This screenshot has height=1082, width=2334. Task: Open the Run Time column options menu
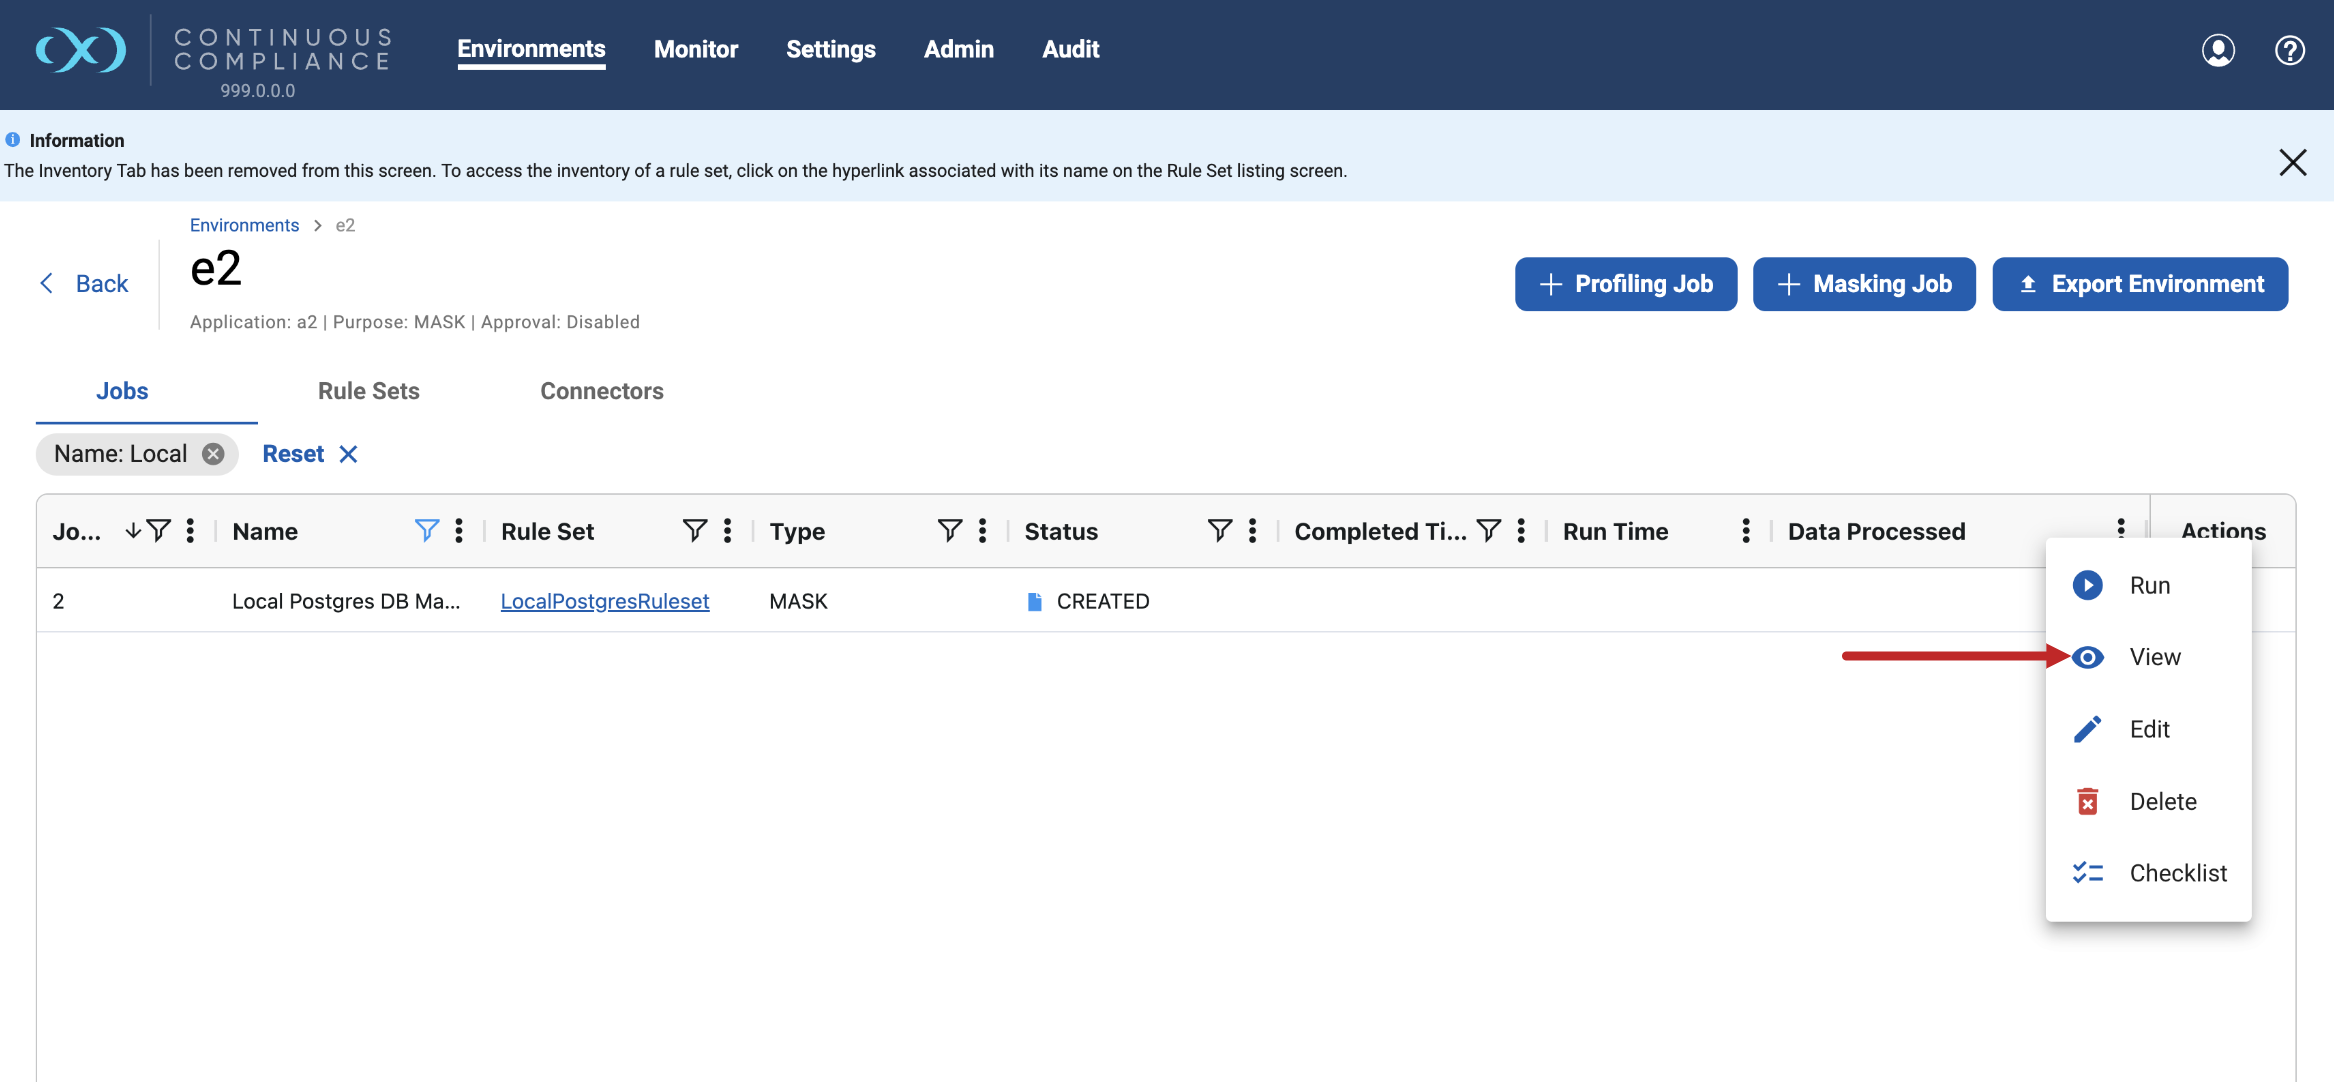click(1746, 531)
